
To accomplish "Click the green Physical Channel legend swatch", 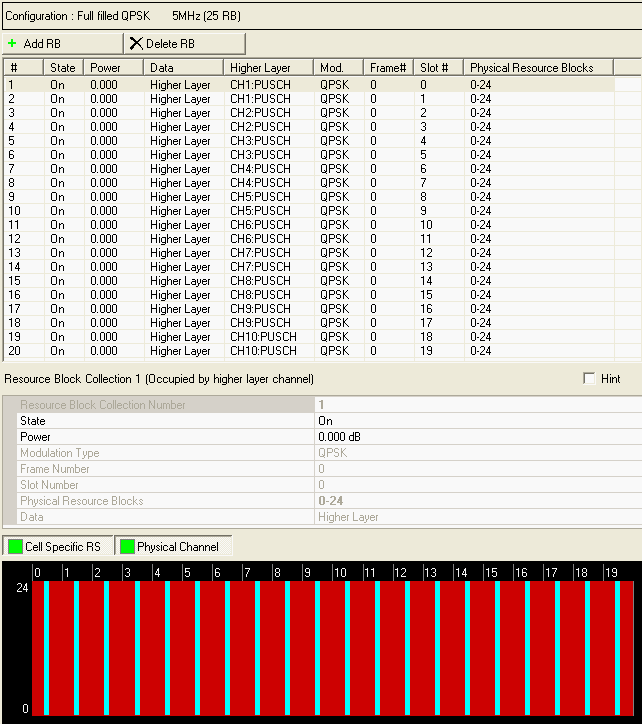I will [127, 547].
